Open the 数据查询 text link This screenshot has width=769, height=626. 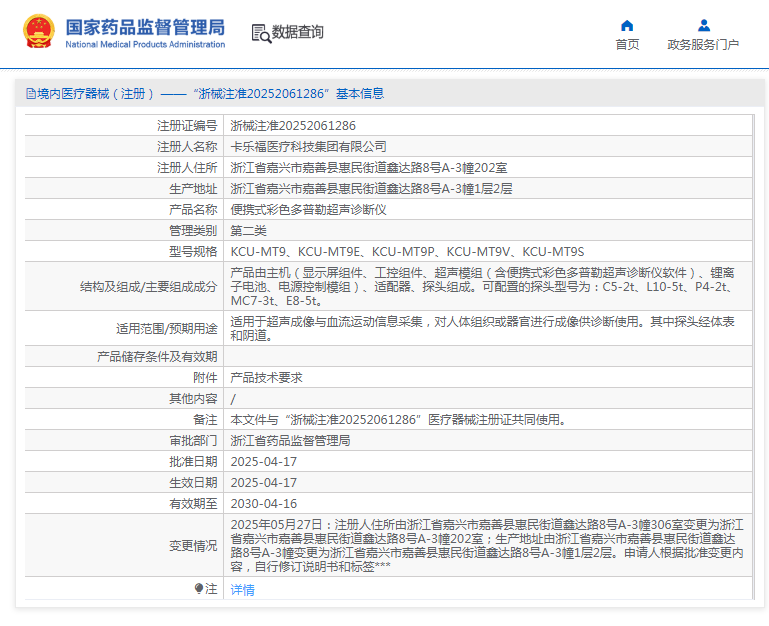(298, 32)
